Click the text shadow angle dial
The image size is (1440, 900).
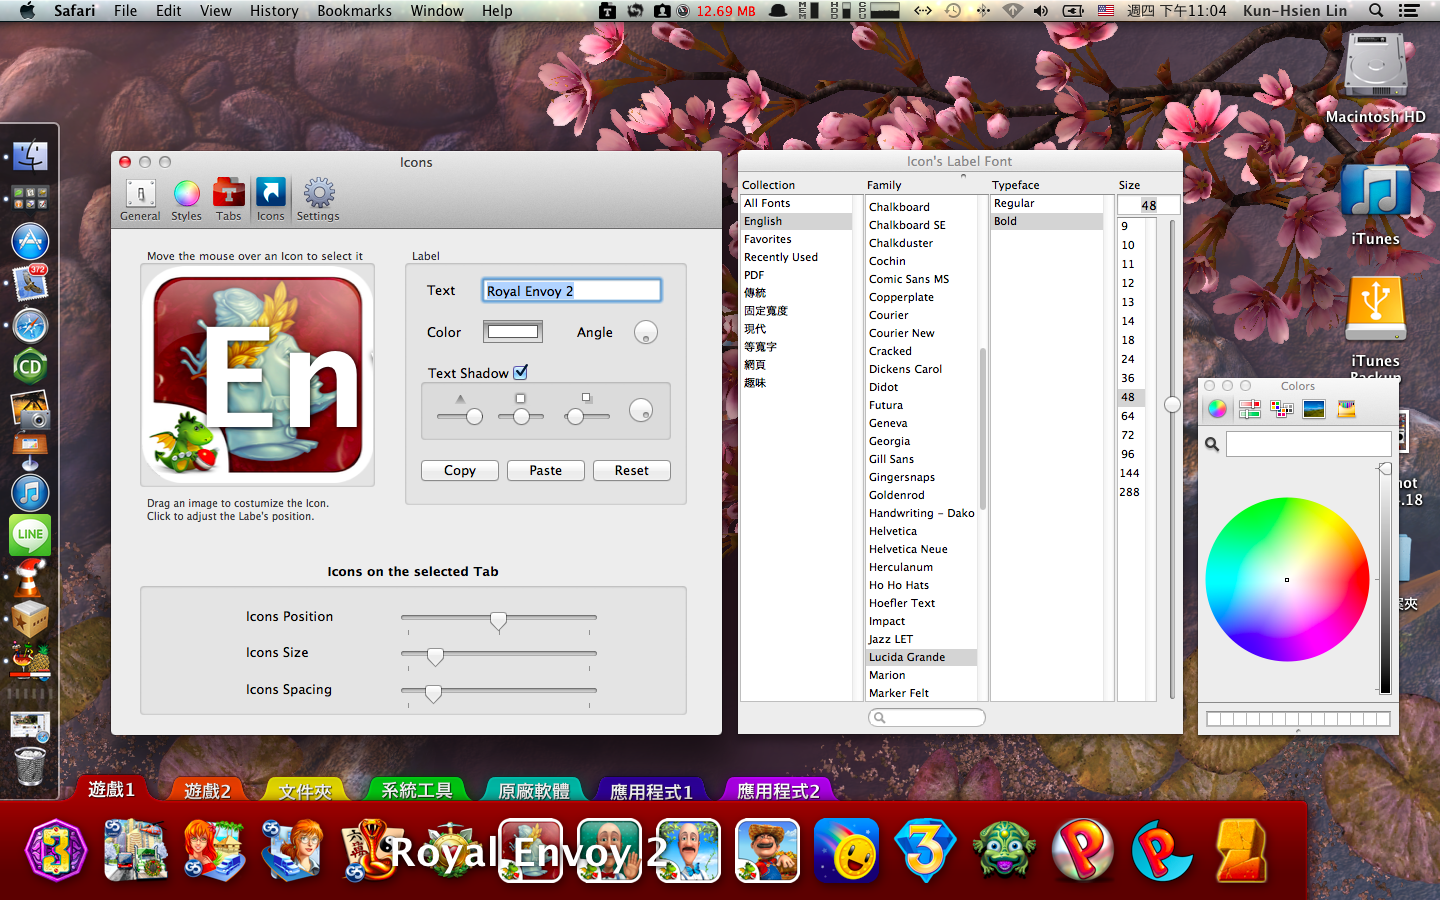[640, 409]
